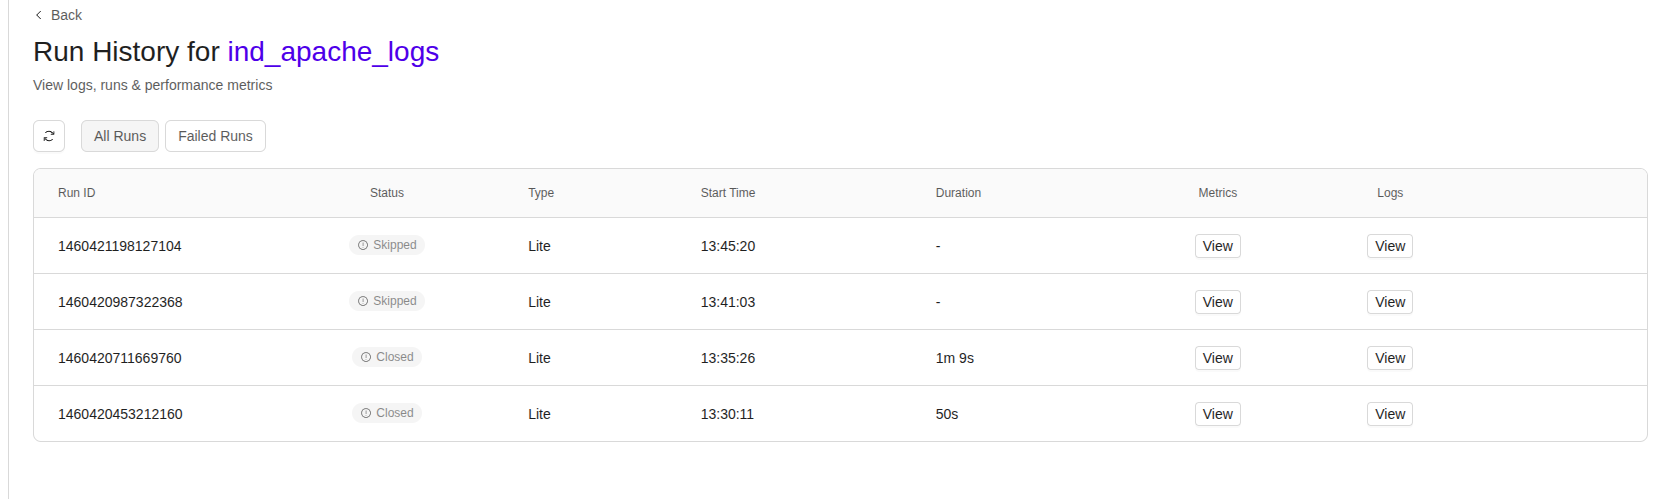Click the refresh runs icon button
The image size is (1659, 499).
point(49,136)
